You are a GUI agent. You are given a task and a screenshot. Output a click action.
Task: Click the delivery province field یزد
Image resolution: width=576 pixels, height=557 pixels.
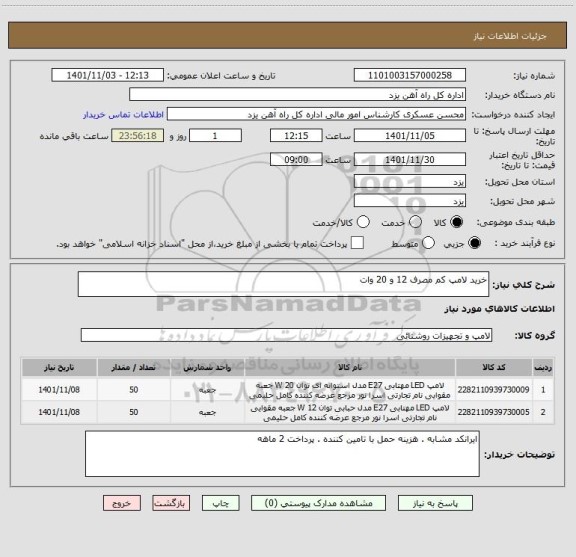point(410,181)
